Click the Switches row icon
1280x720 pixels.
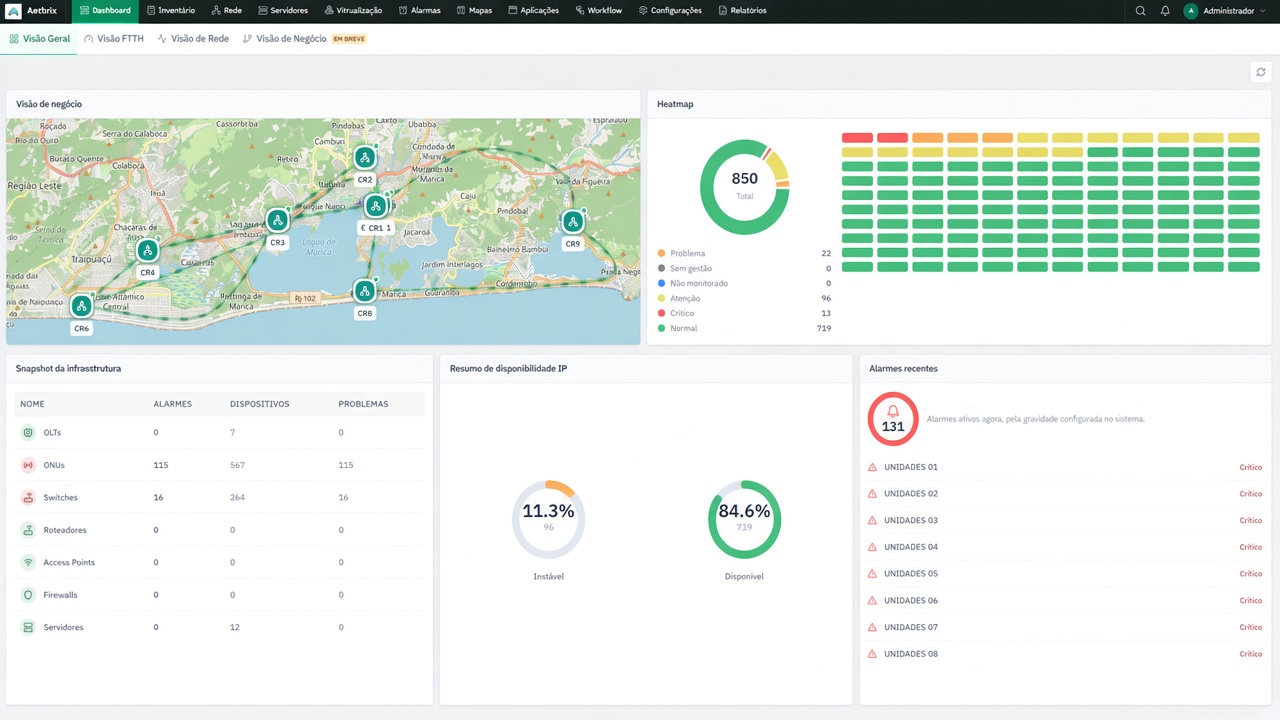(28, 497)
